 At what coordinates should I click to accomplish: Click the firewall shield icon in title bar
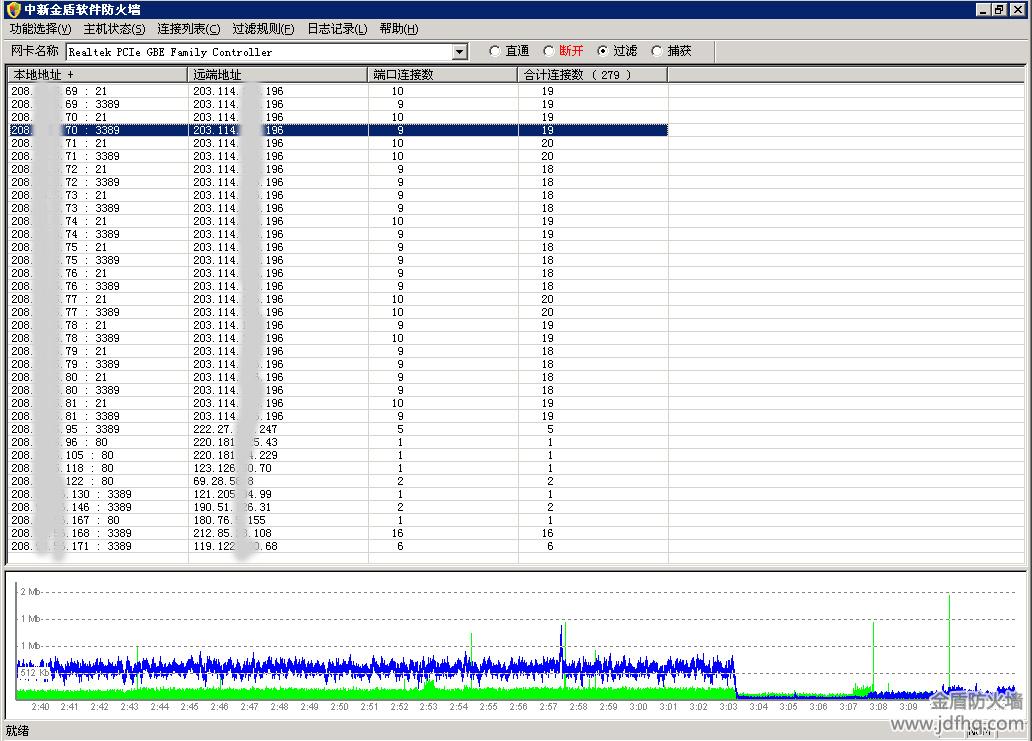[x=13, y=9]
